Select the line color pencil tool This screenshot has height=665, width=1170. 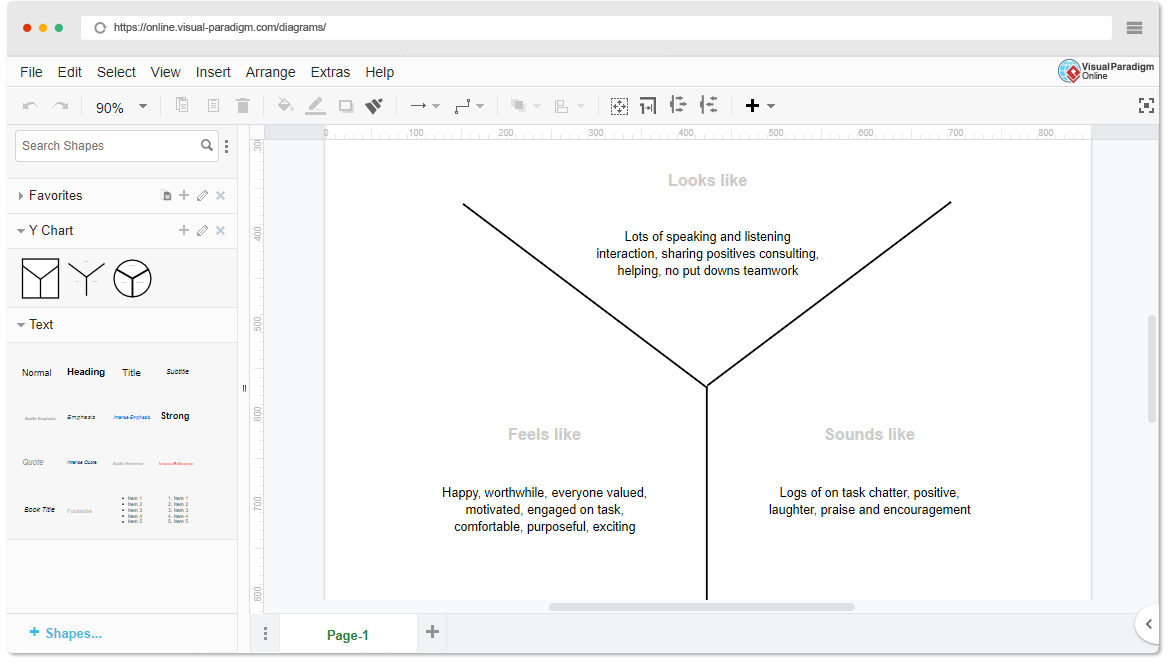point(316,105)
